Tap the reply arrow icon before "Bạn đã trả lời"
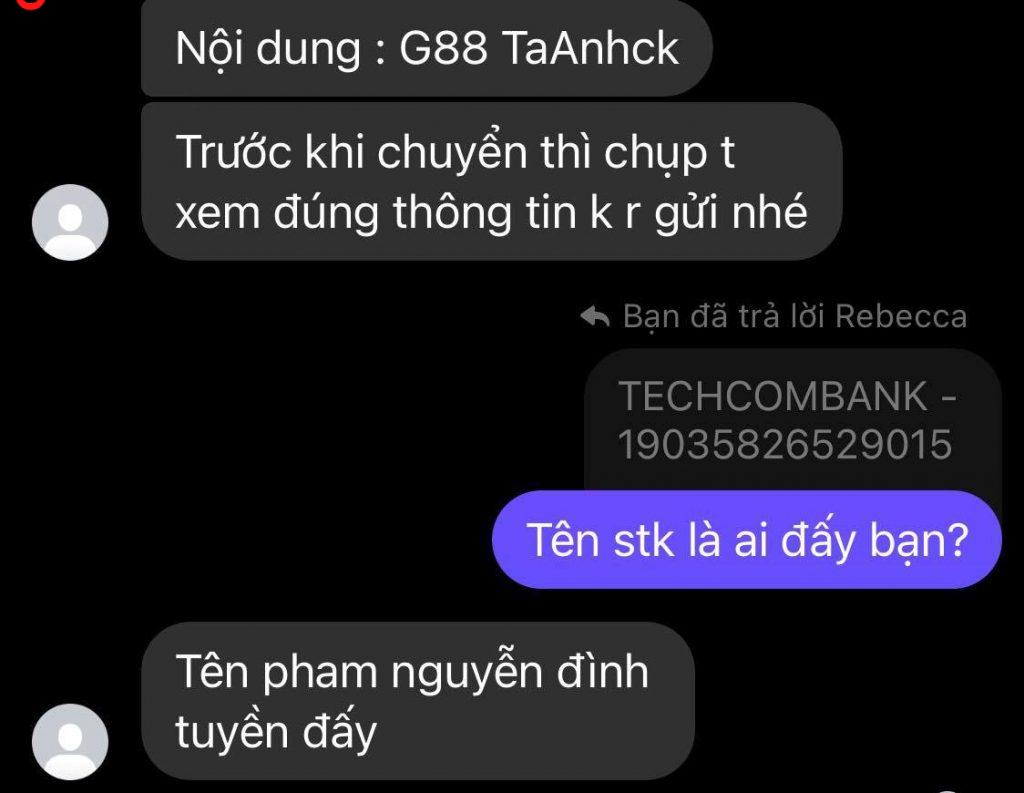 tap(594, 317)
